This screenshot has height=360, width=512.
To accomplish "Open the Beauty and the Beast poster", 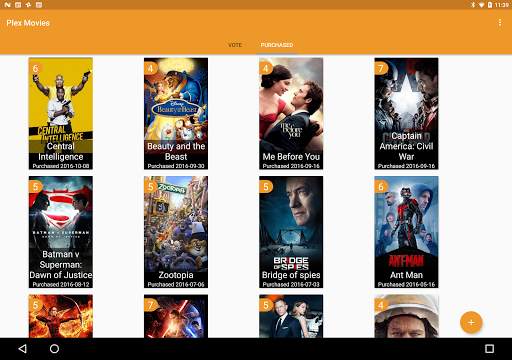I will (176, 114).
